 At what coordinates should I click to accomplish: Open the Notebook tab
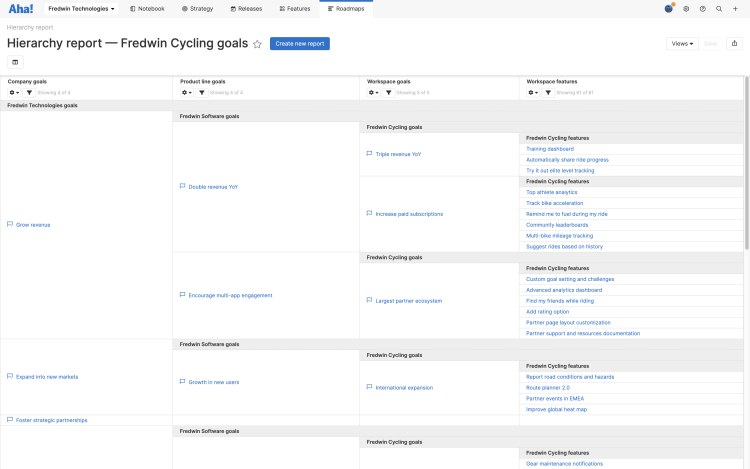click(147, 9)
